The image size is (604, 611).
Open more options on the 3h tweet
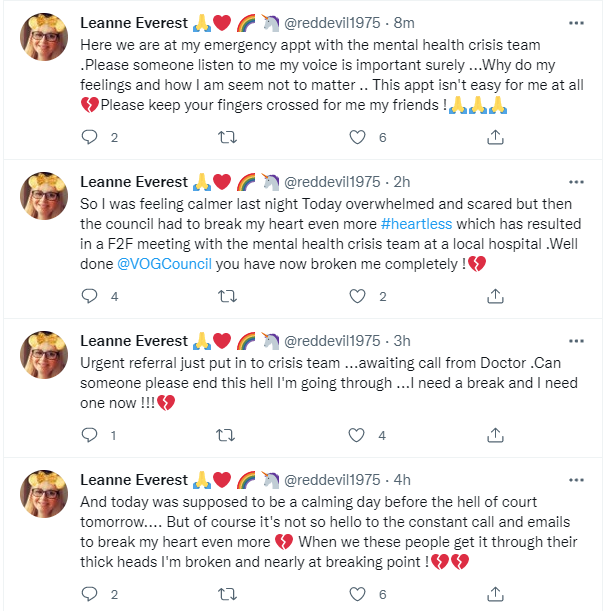coord(576,341)
